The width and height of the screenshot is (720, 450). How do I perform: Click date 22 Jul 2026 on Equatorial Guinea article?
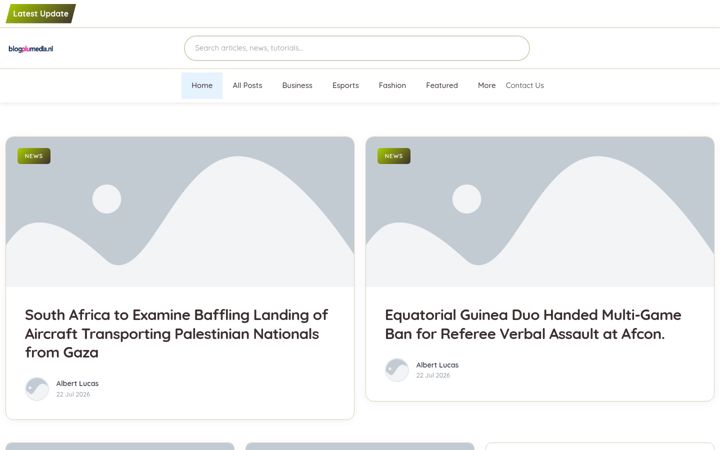tap(433, 376)
